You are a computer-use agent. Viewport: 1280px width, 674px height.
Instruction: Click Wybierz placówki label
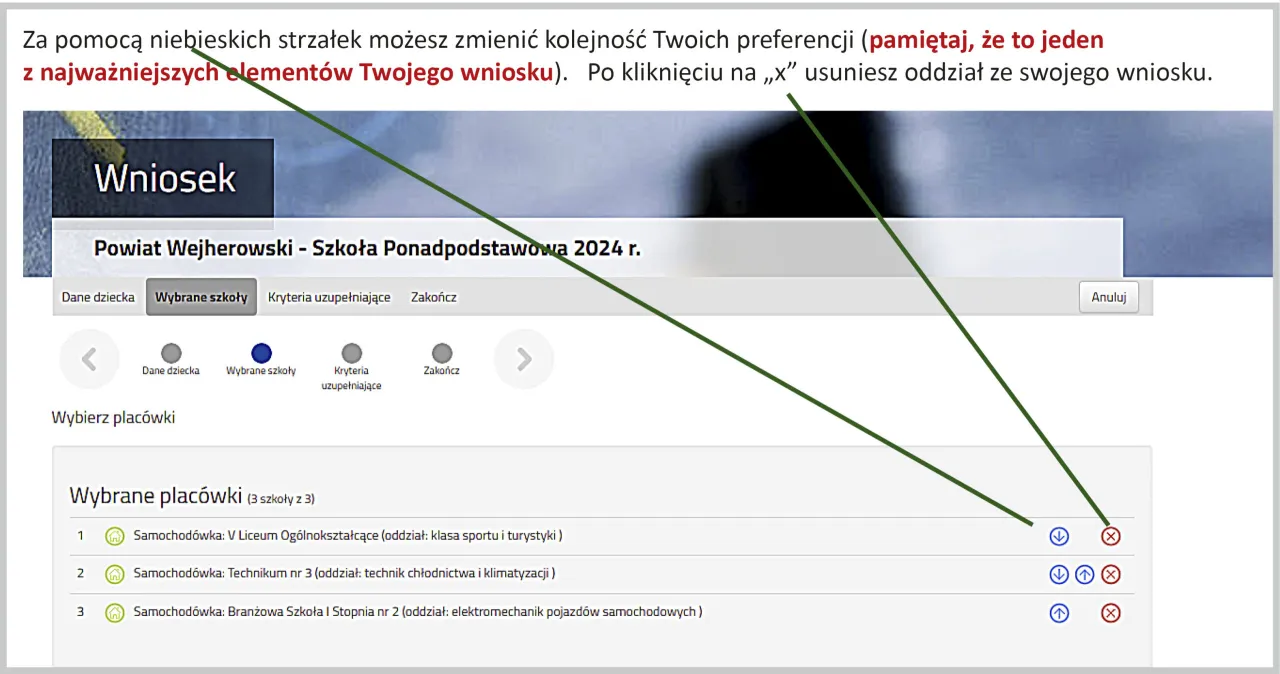click(113, 418)
